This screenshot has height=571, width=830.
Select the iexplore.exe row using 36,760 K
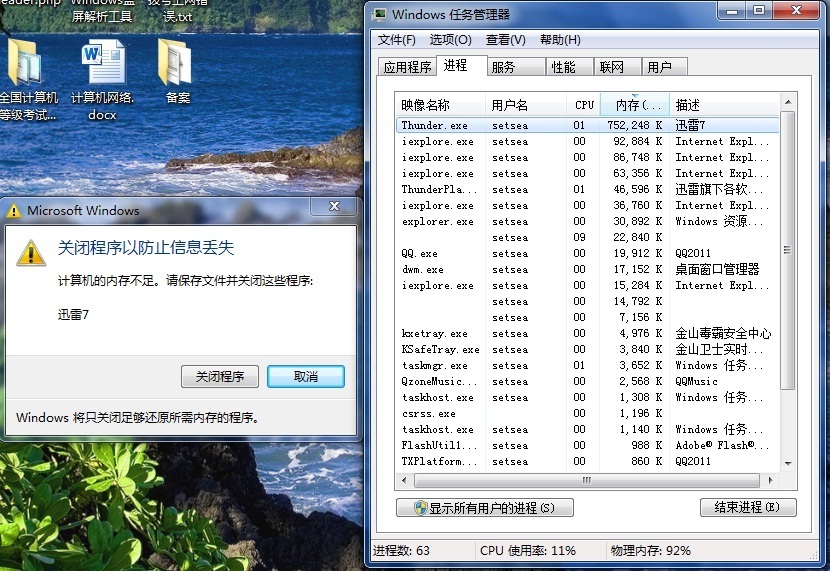587,205
